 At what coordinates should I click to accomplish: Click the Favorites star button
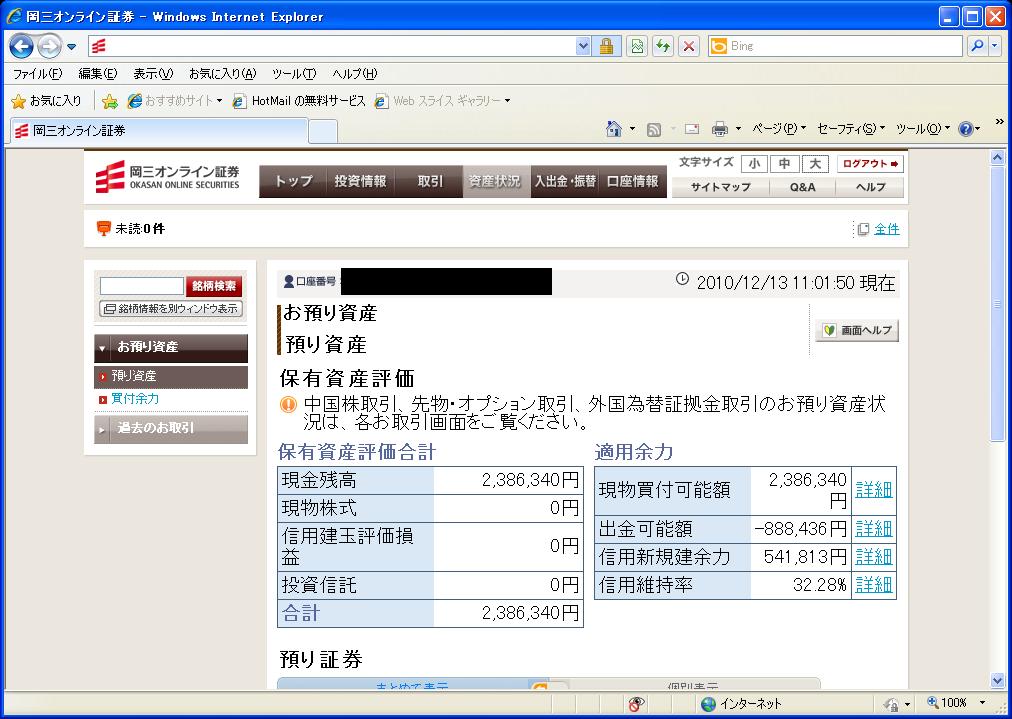click(46, 101)
